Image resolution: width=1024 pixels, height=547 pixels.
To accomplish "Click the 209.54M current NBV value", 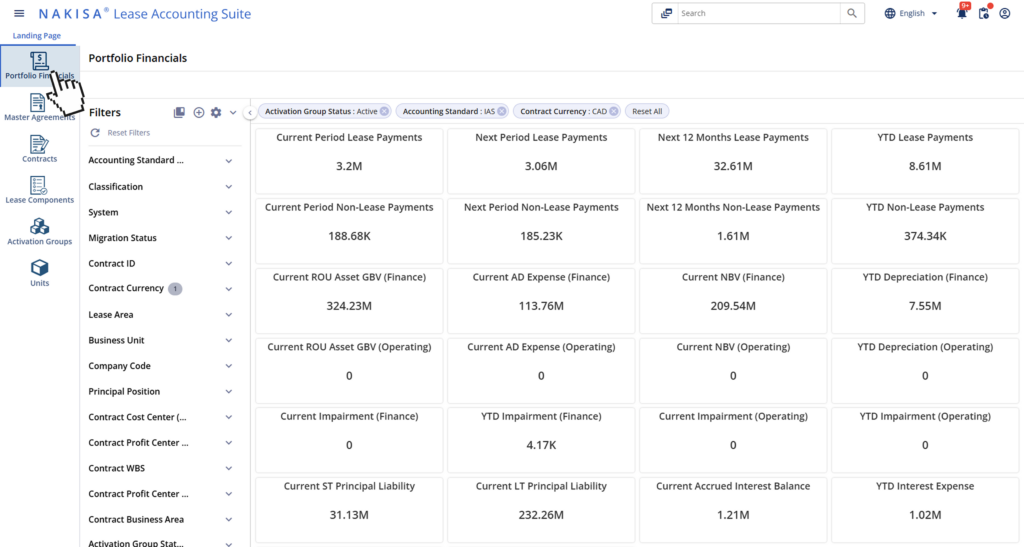I will [x=733, y=305].
